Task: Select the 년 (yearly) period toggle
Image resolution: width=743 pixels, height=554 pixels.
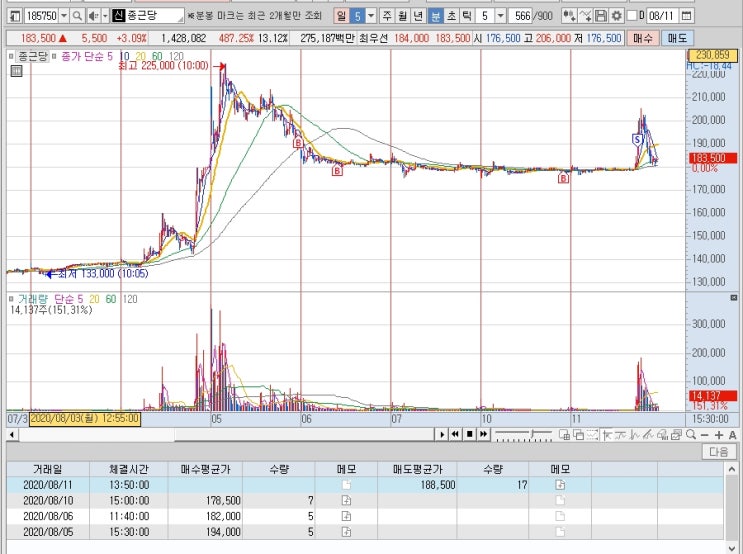Action: pyautogui.click(x=418, y=16)
